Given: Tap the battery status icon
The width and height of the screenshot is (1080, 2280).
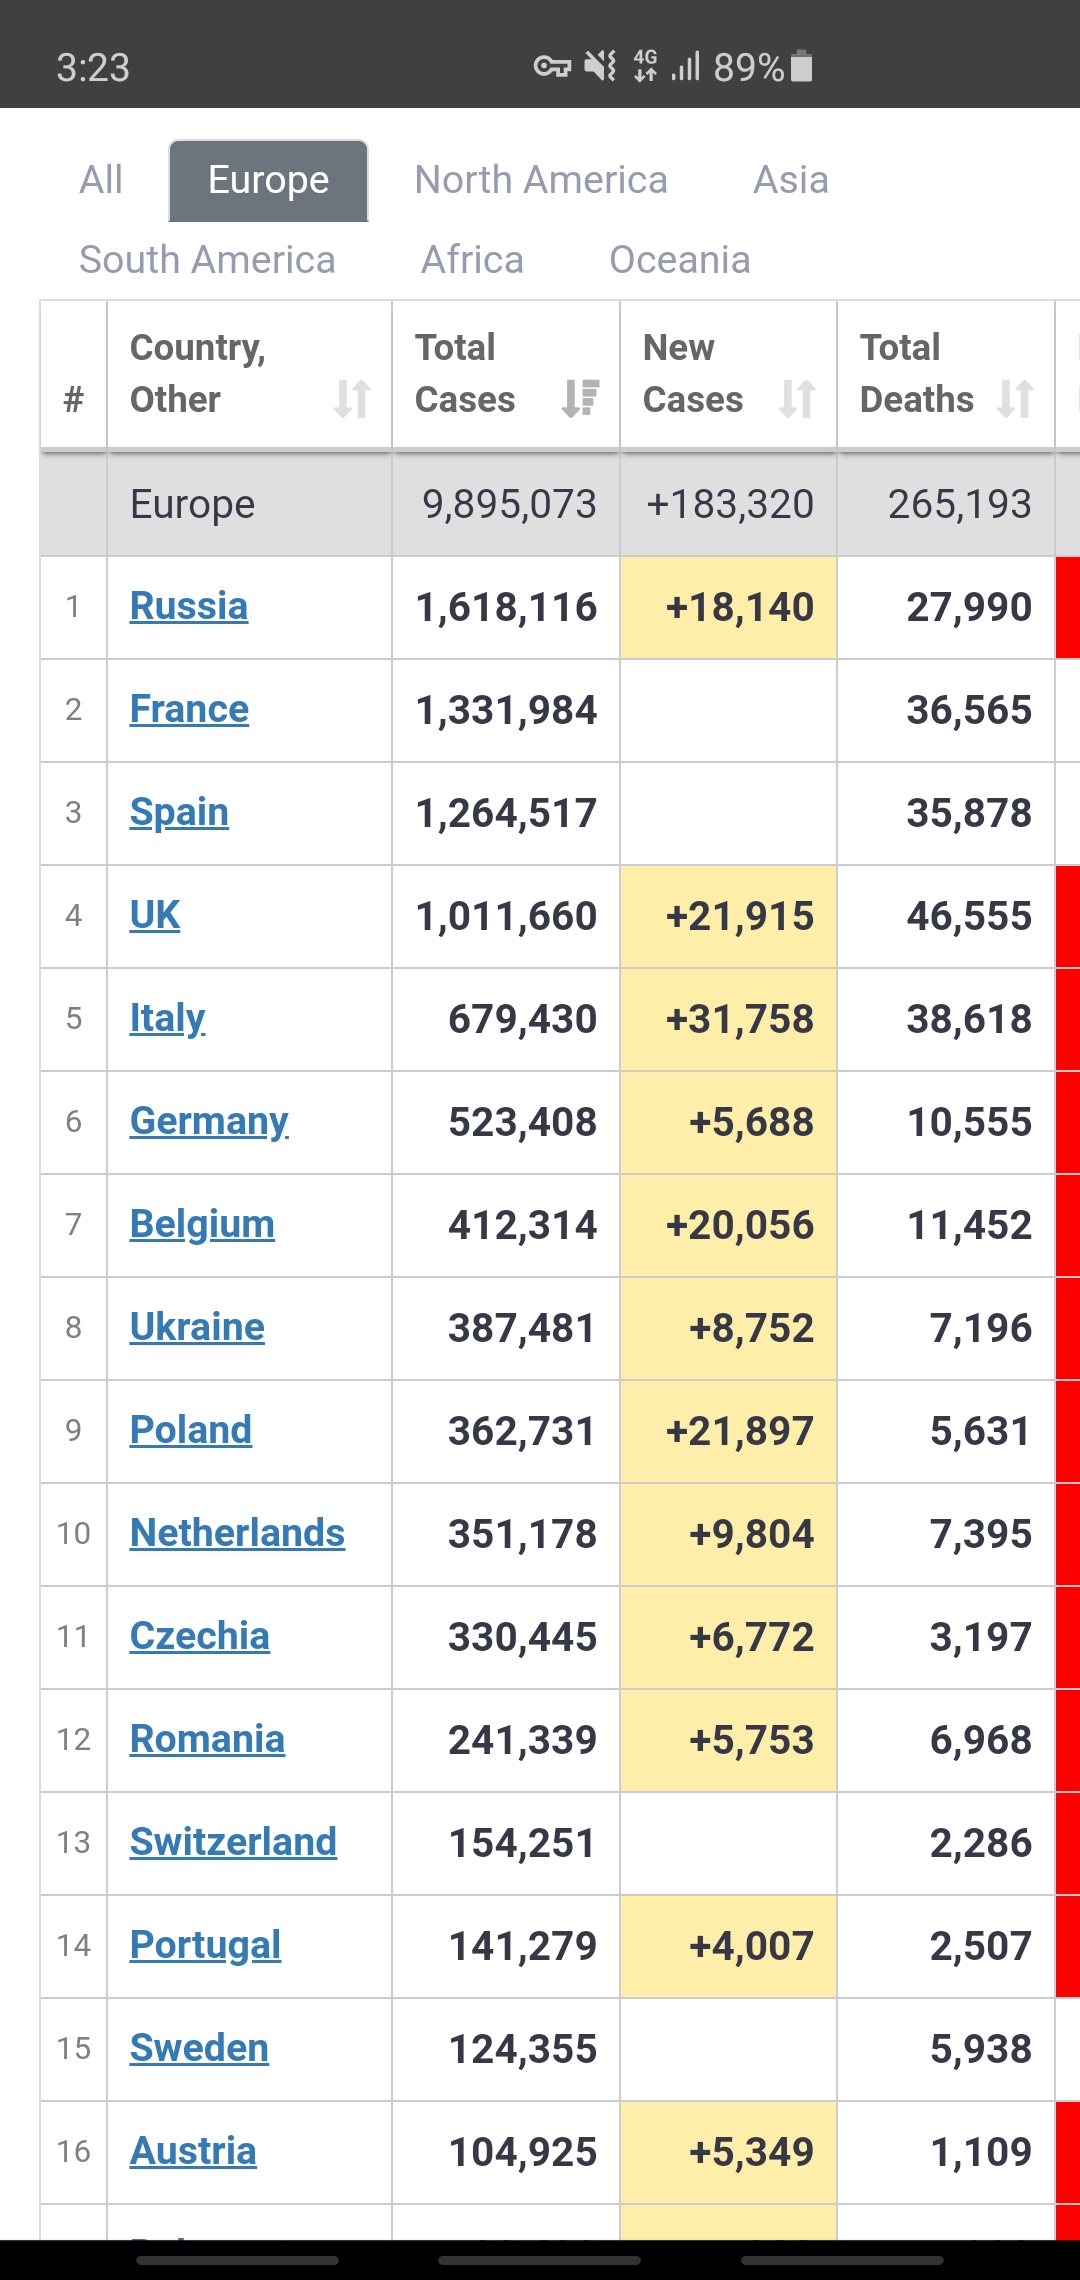Looking at the screenshot, I should point(801,67).
